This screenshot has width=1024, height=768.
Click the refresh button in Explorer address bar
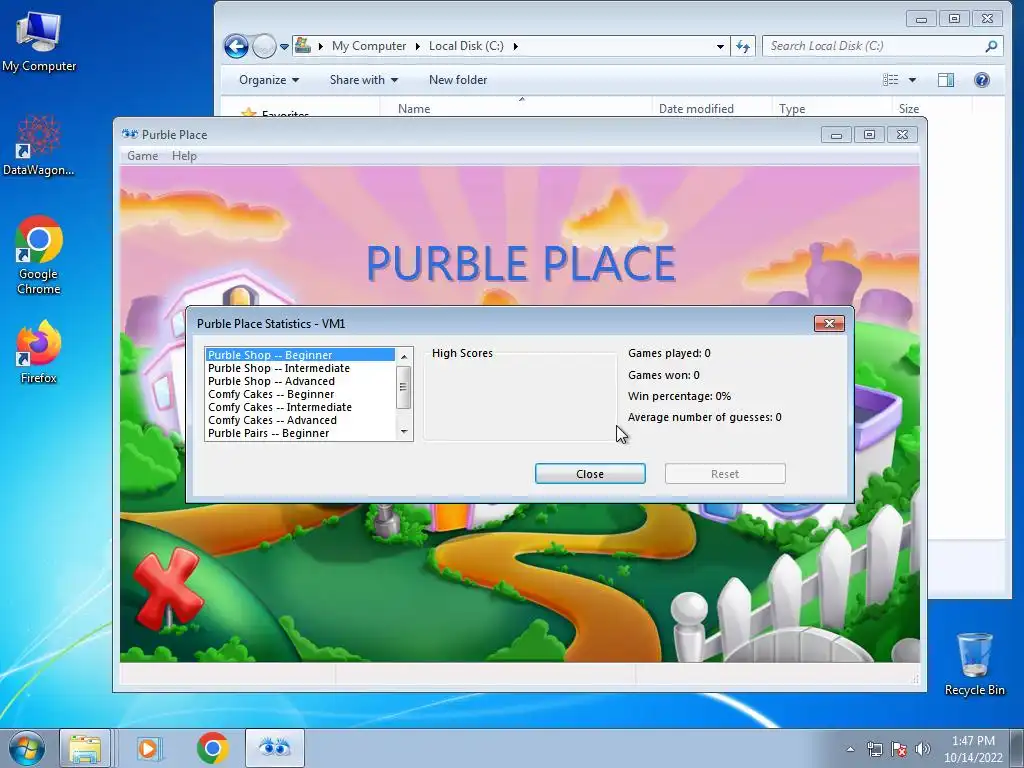coord(743,46)
